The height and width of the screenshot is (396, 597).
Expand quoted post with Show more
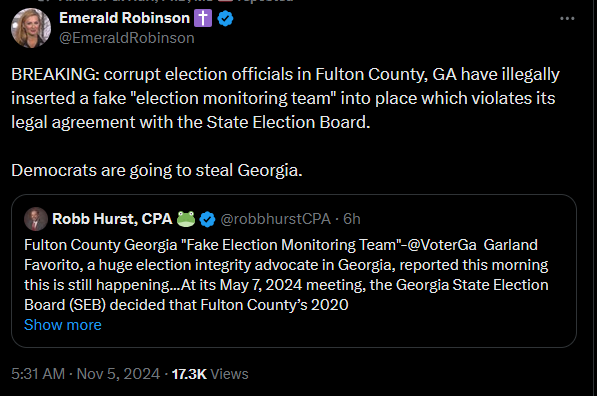point(63,325)
